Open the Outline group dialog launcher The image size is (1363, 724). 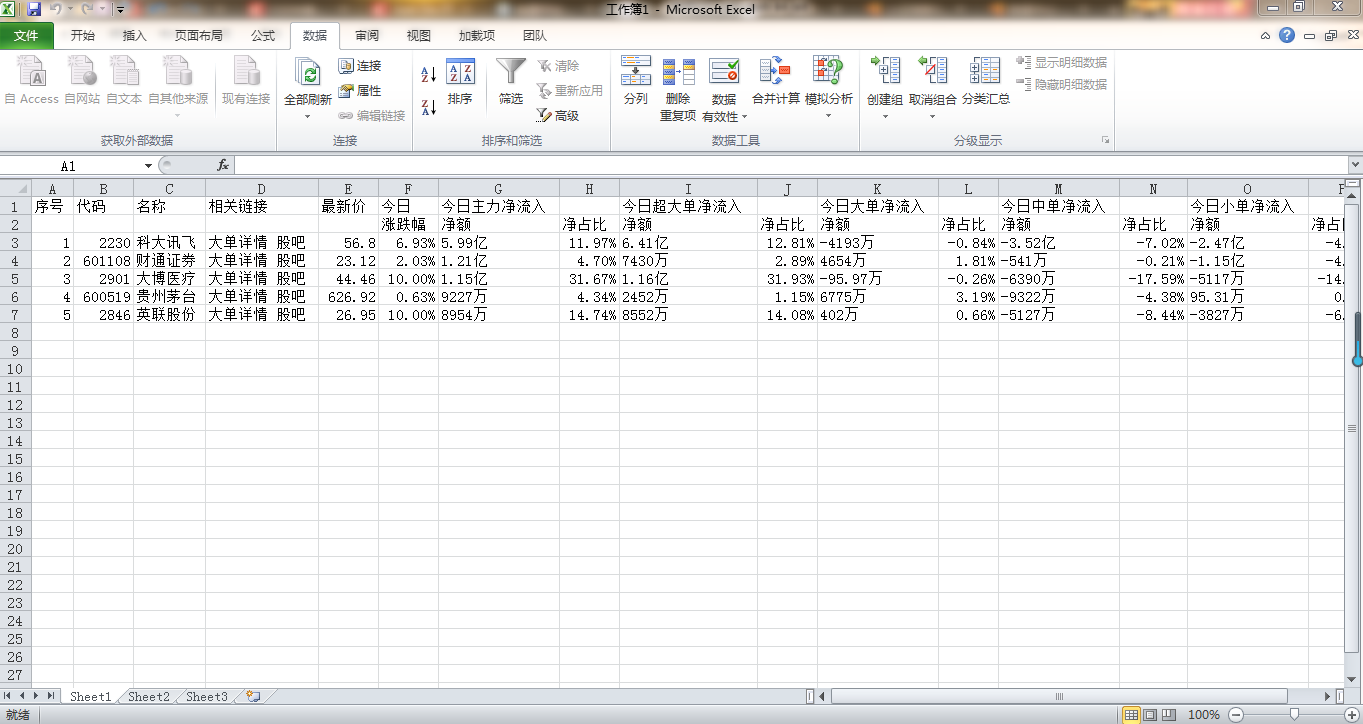click(x=1106, y=141)
